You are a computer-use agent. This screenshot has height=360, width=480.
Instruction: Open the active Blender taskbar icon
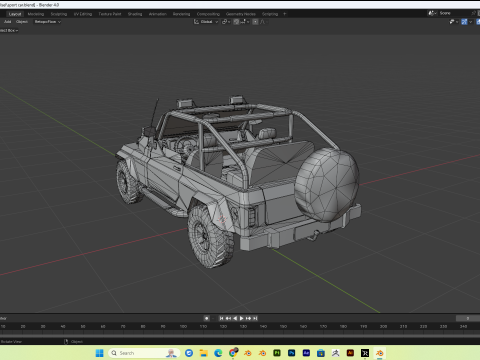pyautogui.click(x=380, y=353)
